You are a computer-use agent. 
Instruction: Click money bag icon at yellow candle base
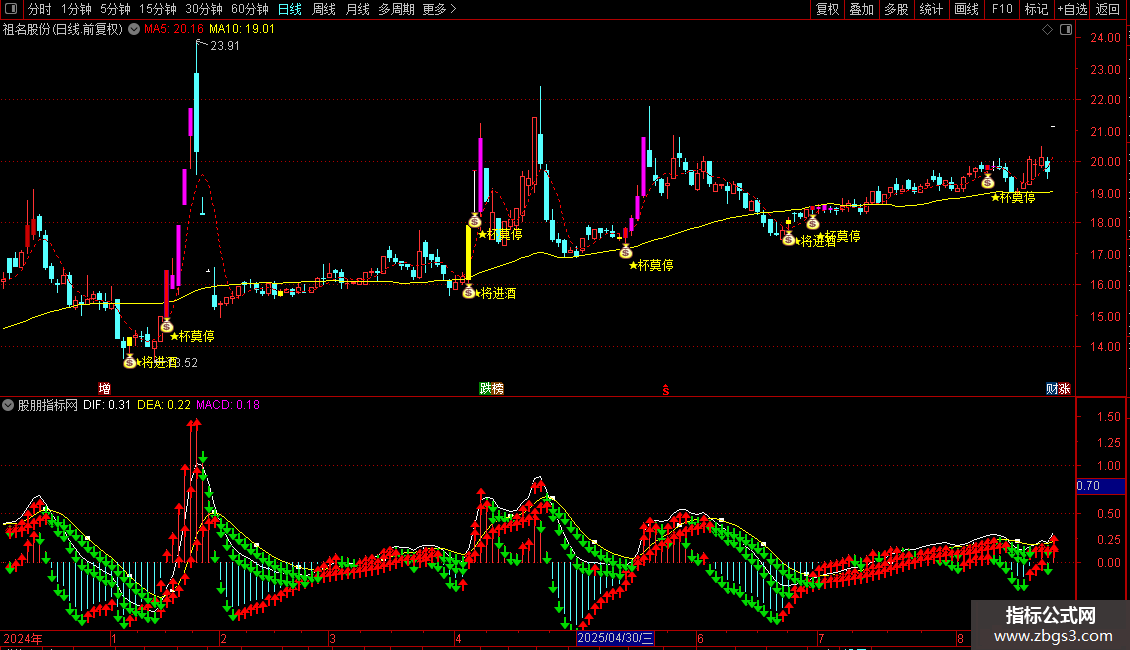(468, 292)
